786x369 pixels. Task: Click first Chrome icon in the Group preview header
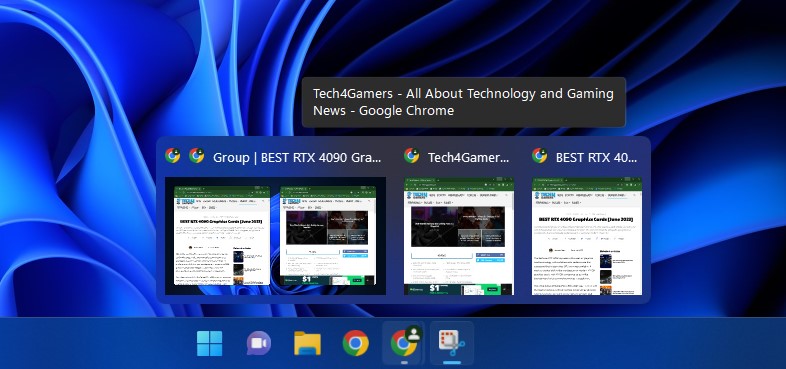172,156
